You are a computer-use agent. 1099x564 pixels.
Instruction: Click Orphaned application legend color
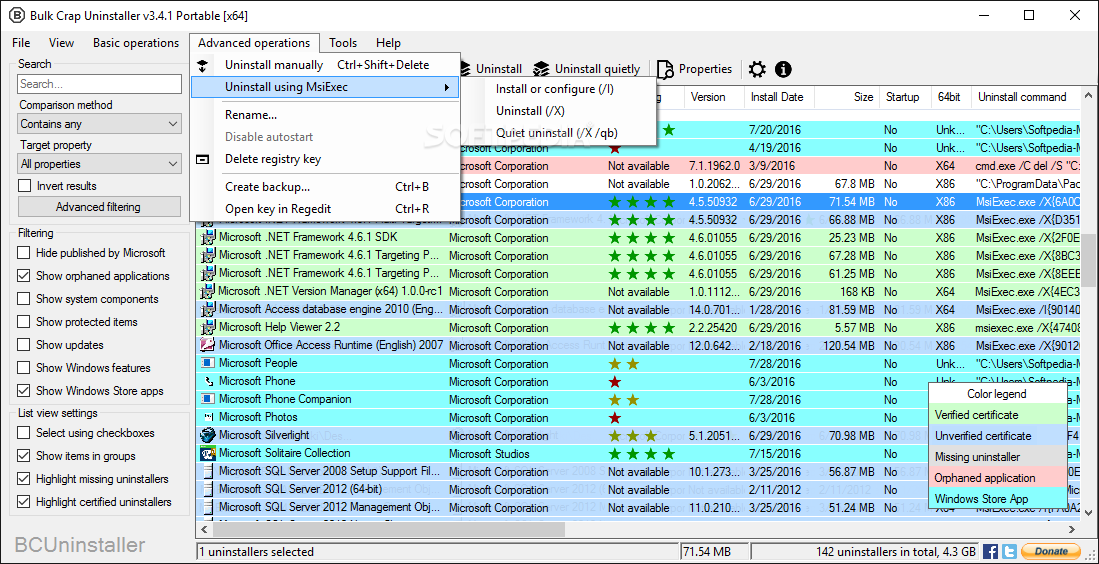[998, 478]
